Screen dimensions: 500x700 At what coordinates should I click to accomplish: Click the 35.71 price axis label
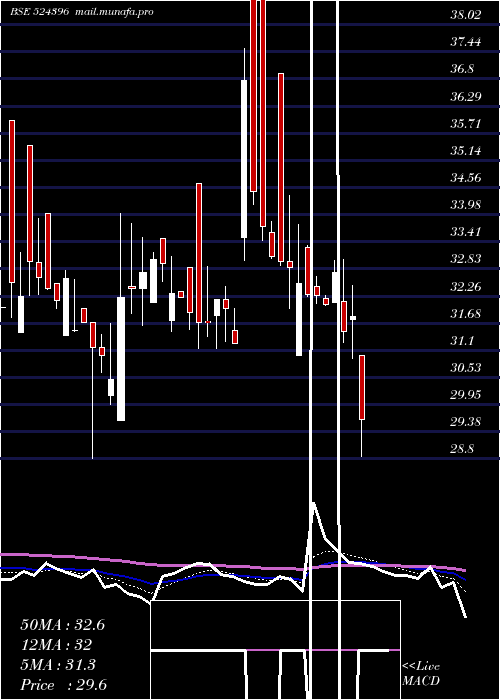[466, 124]
